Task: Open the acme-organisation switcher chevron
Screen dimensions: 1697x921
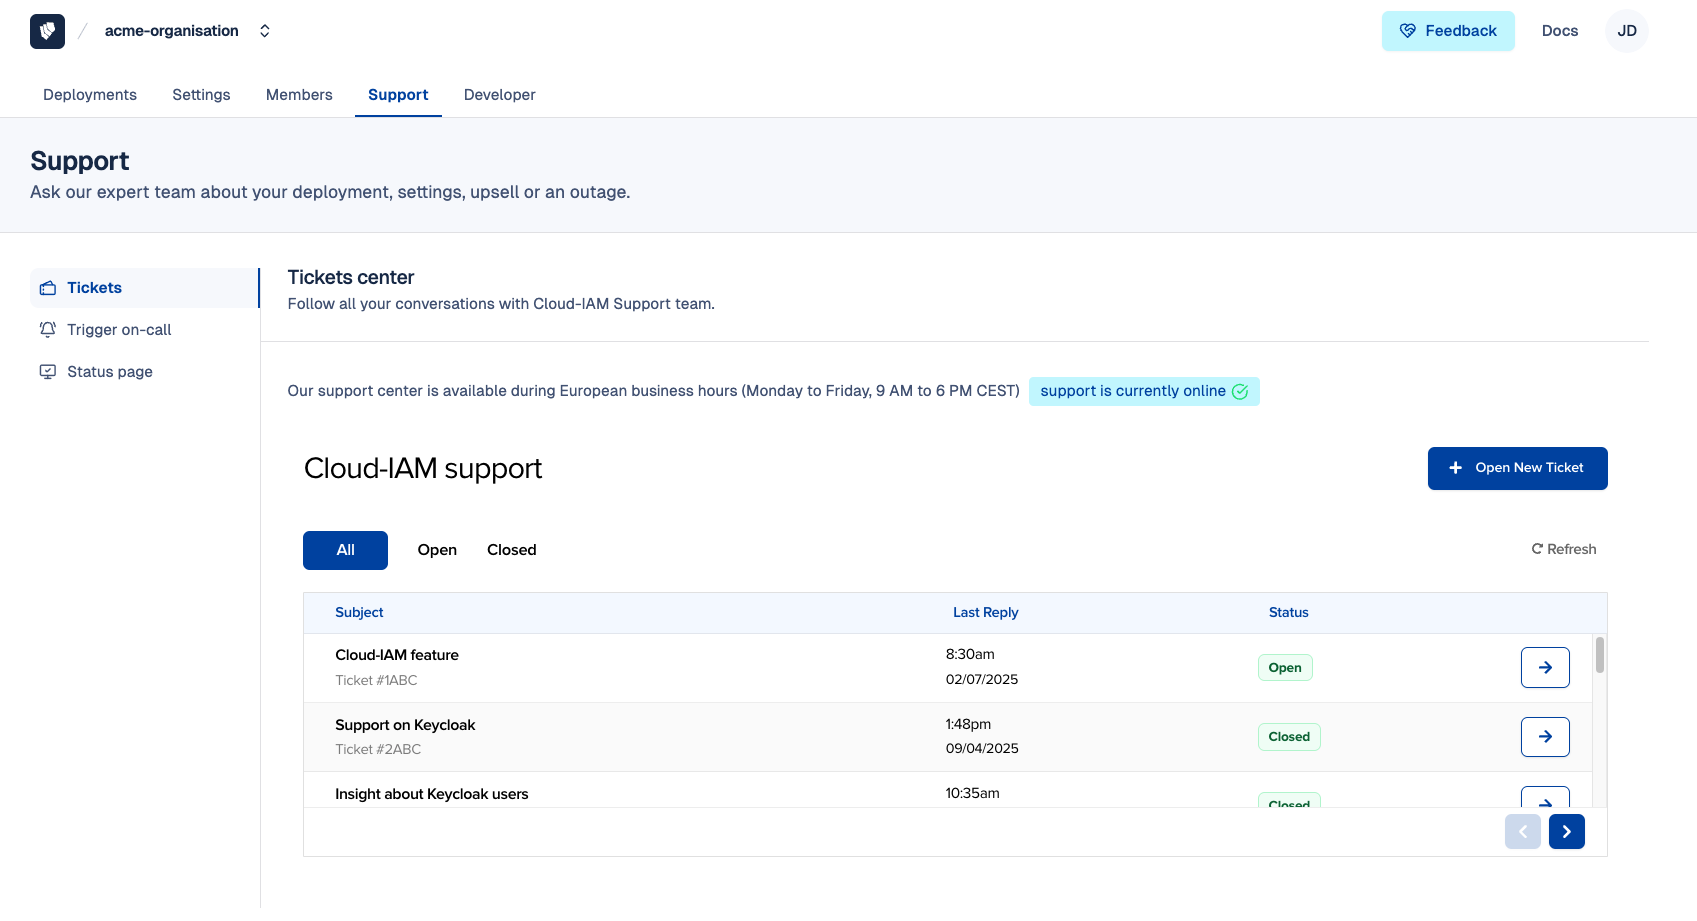Action: tap(265, 31)
